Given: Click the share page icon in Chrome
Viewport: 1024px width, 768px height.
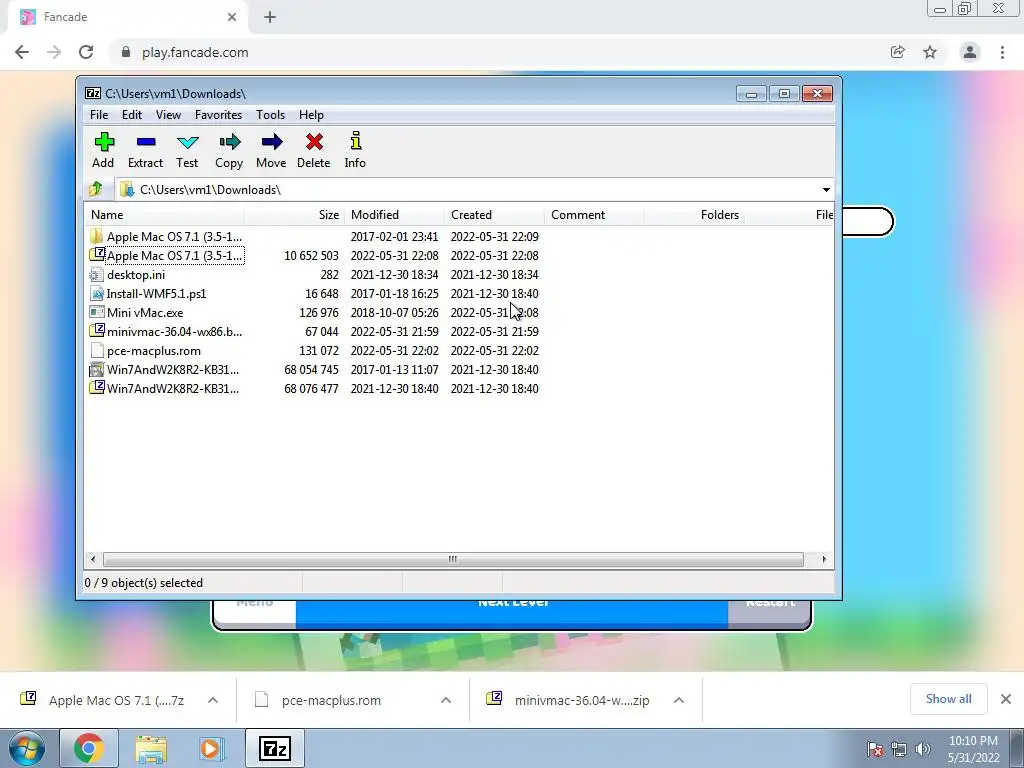Looking at the screenshot, I should pos(898,52).
